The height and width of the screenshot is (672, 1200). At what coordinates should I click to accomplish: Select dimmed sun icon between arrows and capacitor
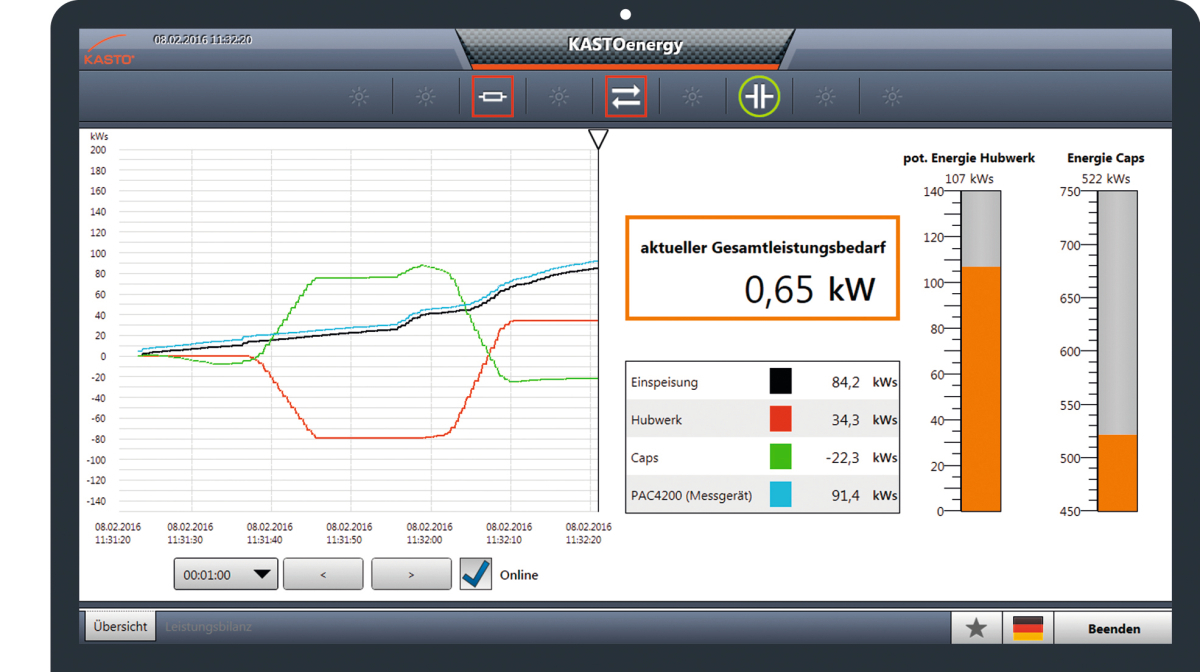[x=692, y=97]
